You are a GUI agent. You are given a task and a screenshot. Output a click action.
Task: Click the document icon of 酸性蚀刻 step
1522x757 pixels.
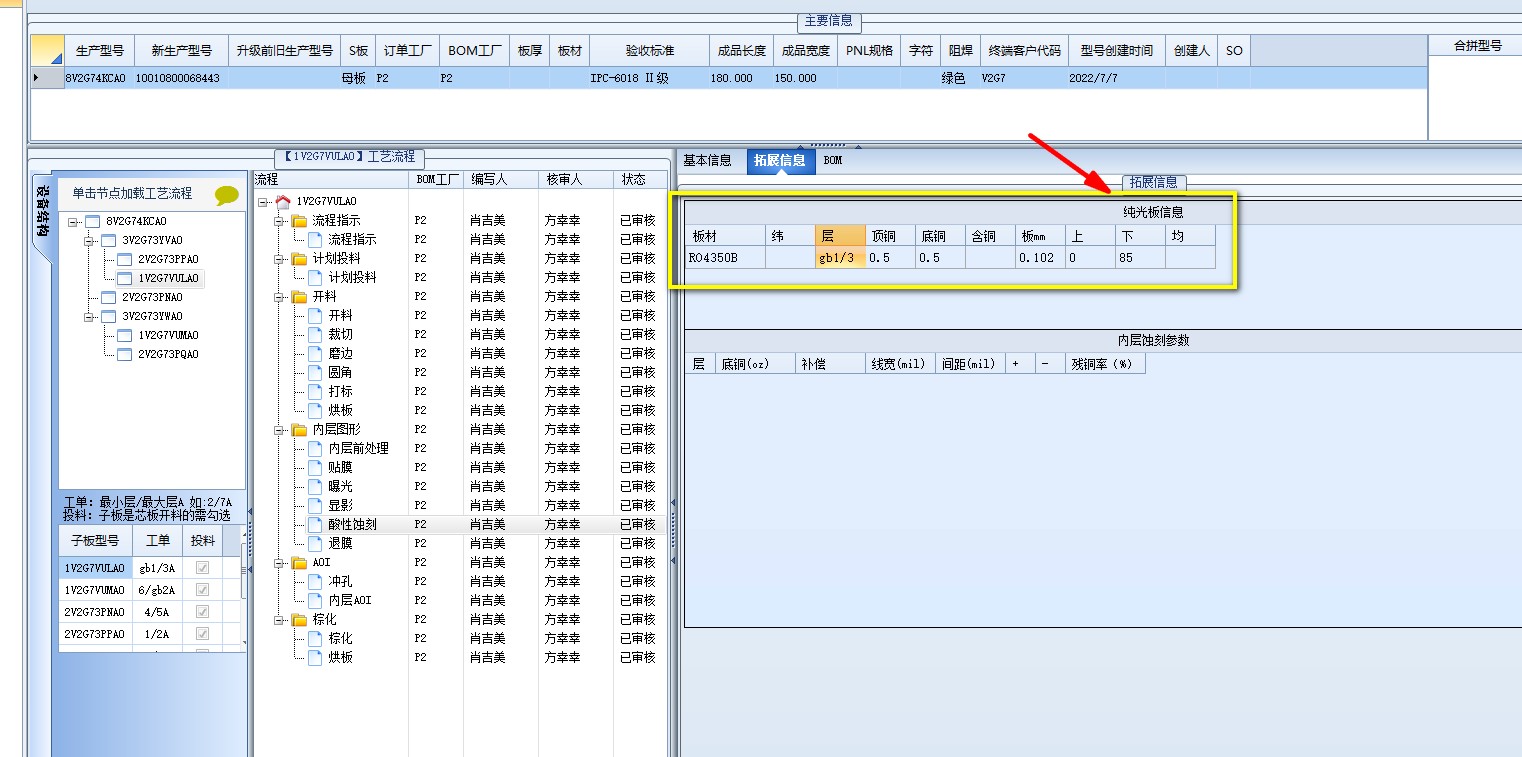(x=315, y=524)
